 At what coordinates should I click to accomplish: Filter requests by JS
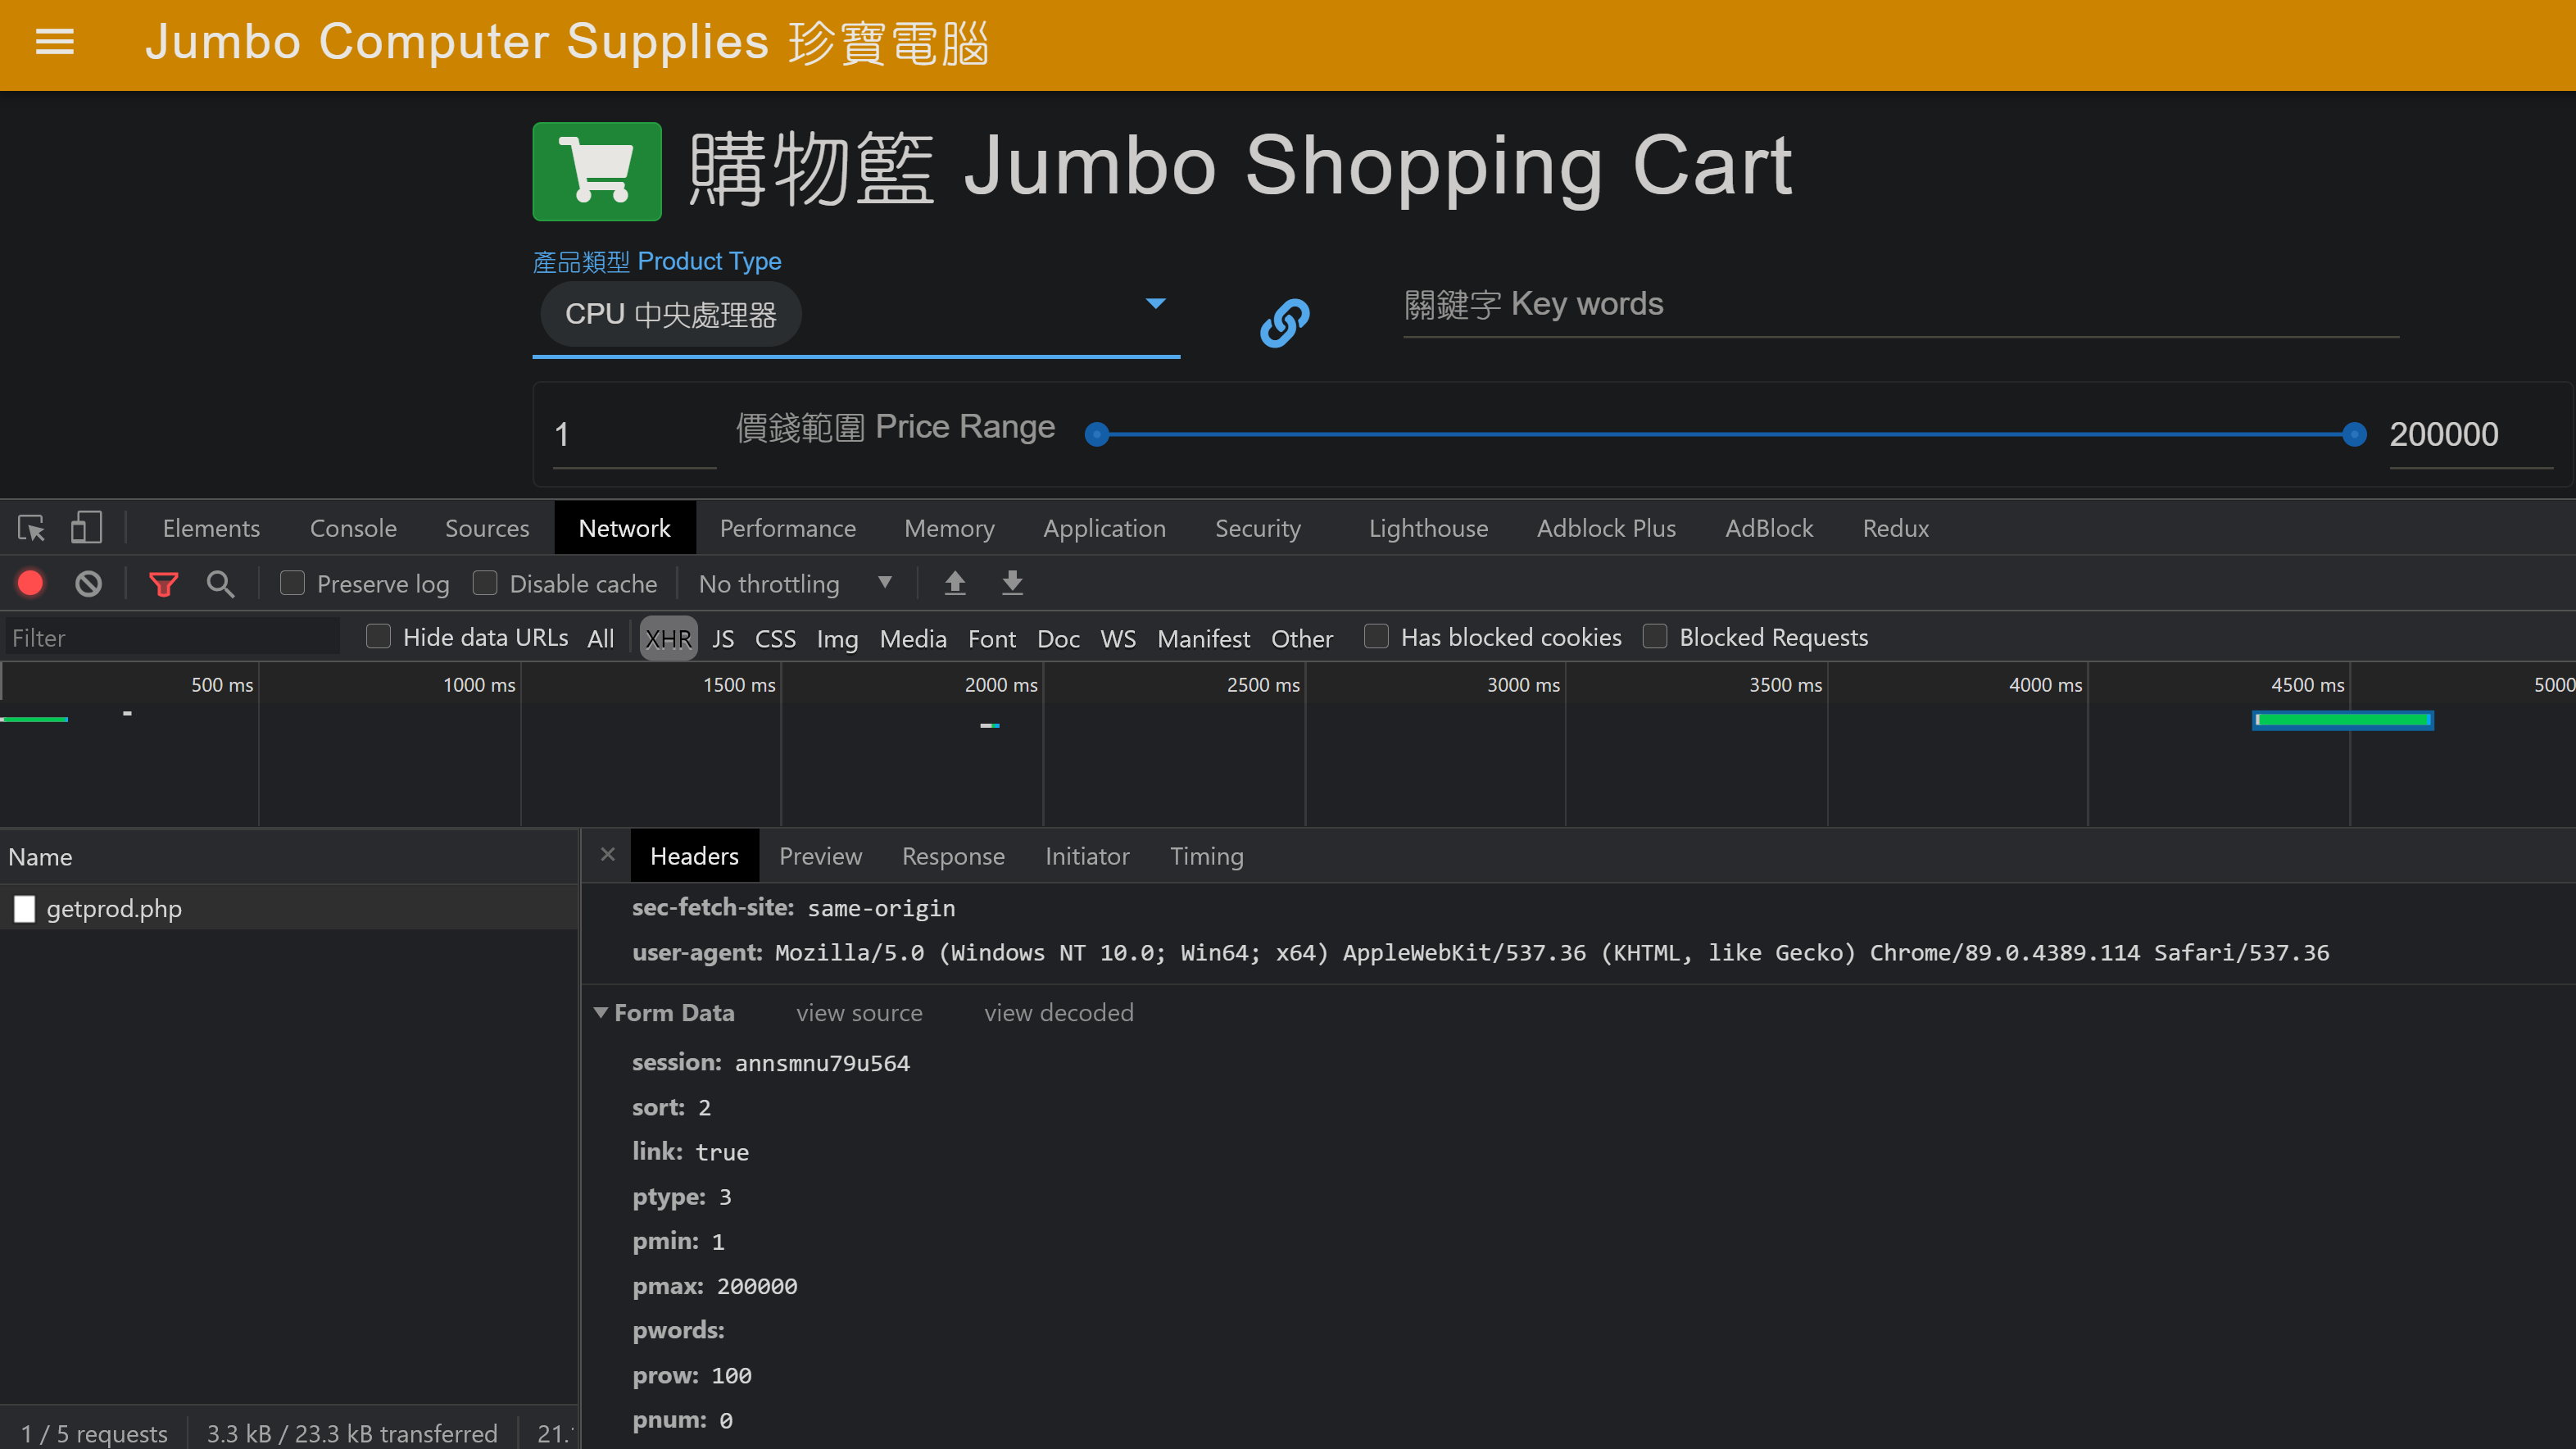(x=723, y=638)
